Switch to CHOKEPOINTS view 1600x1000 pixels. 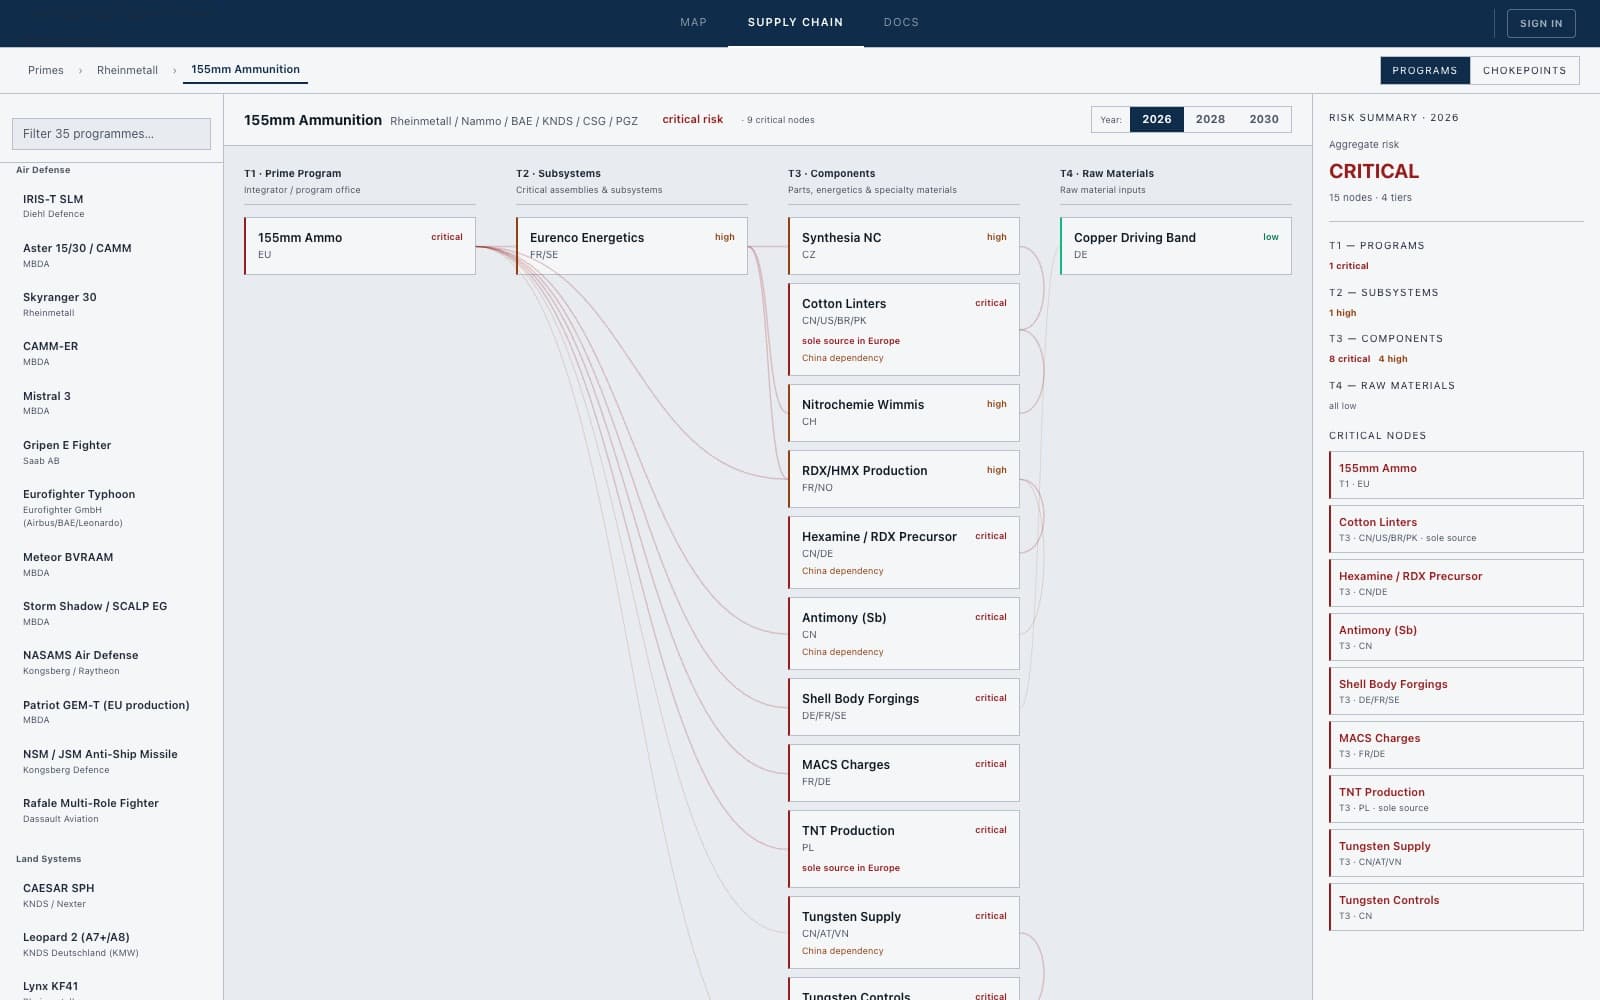1524,70
